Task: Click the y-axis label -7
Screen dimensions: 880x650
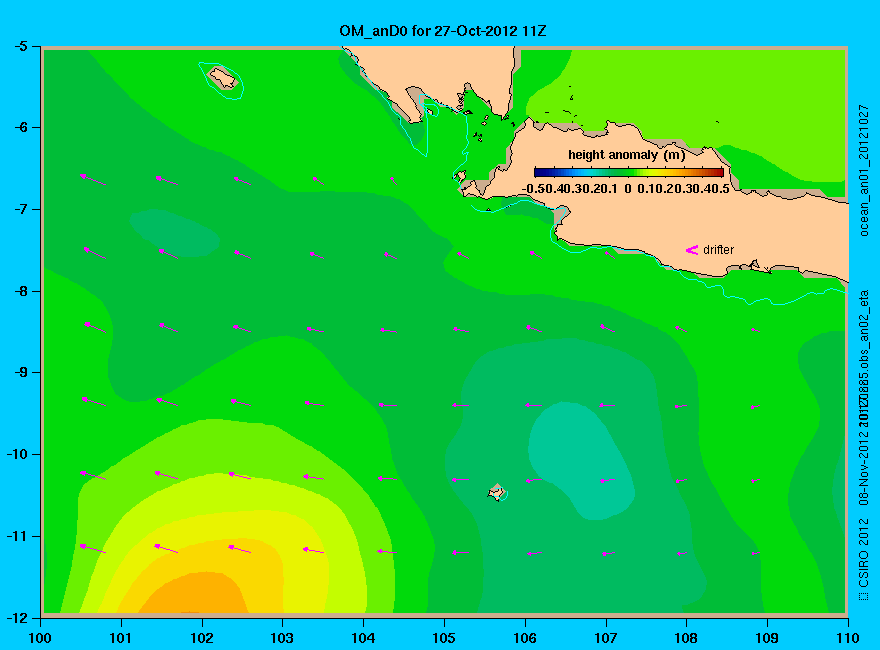Action: 20,209
